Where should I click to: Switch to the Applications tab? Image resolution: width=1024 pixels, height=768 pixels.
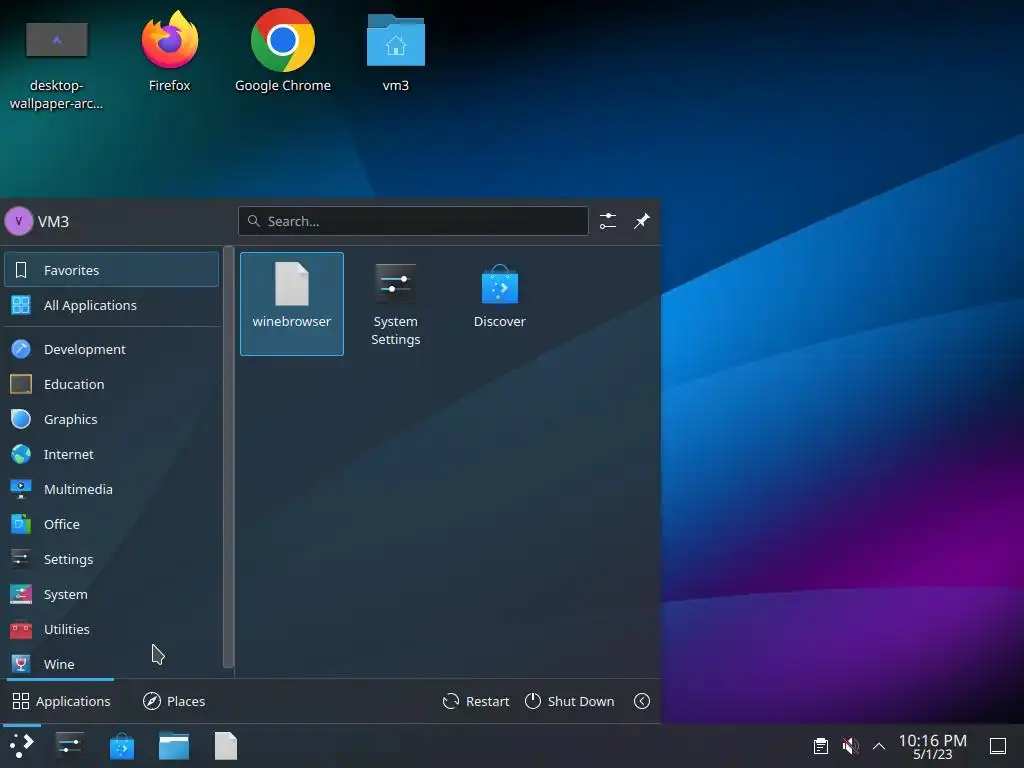61,701
